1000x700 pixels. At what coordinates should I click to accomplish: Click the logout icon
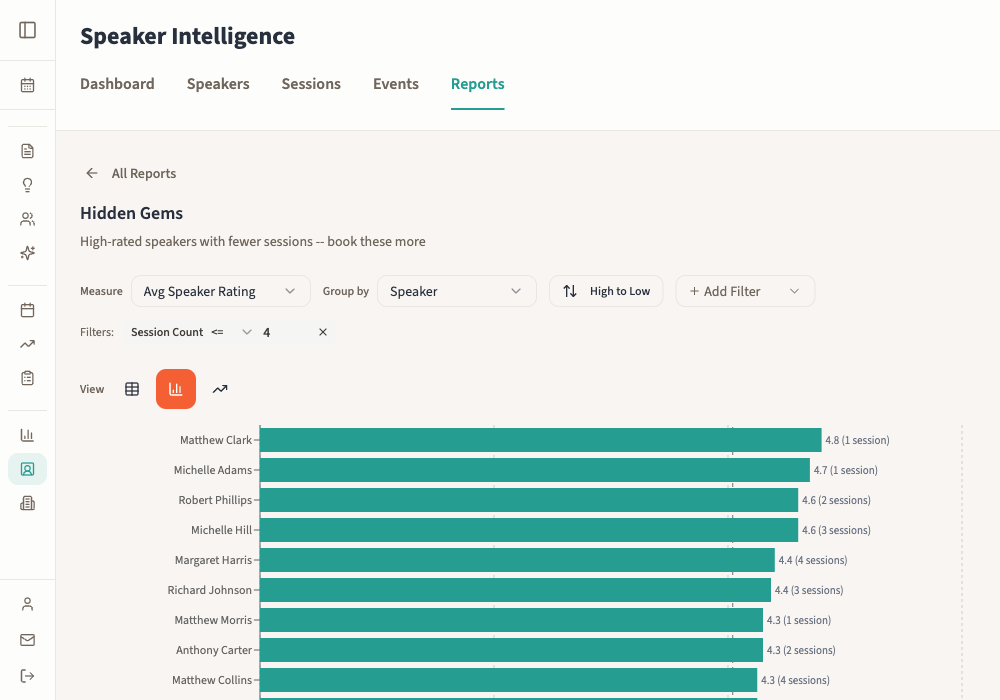[27, 676]
